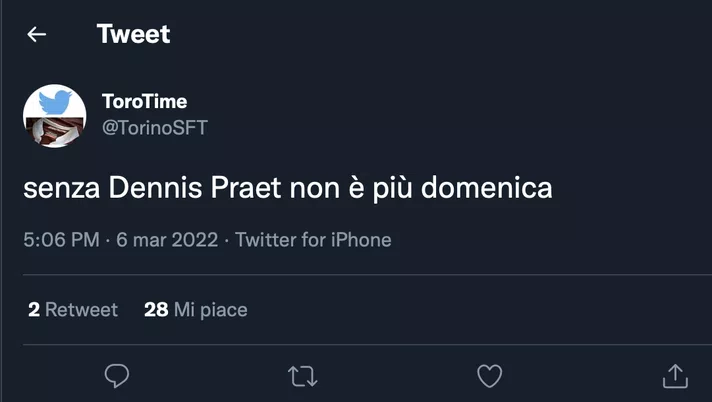The width and height of the screenshot is (712, 402).
Task: Click the words non è più
Action: pyautogui.click(x=350, y=188)
